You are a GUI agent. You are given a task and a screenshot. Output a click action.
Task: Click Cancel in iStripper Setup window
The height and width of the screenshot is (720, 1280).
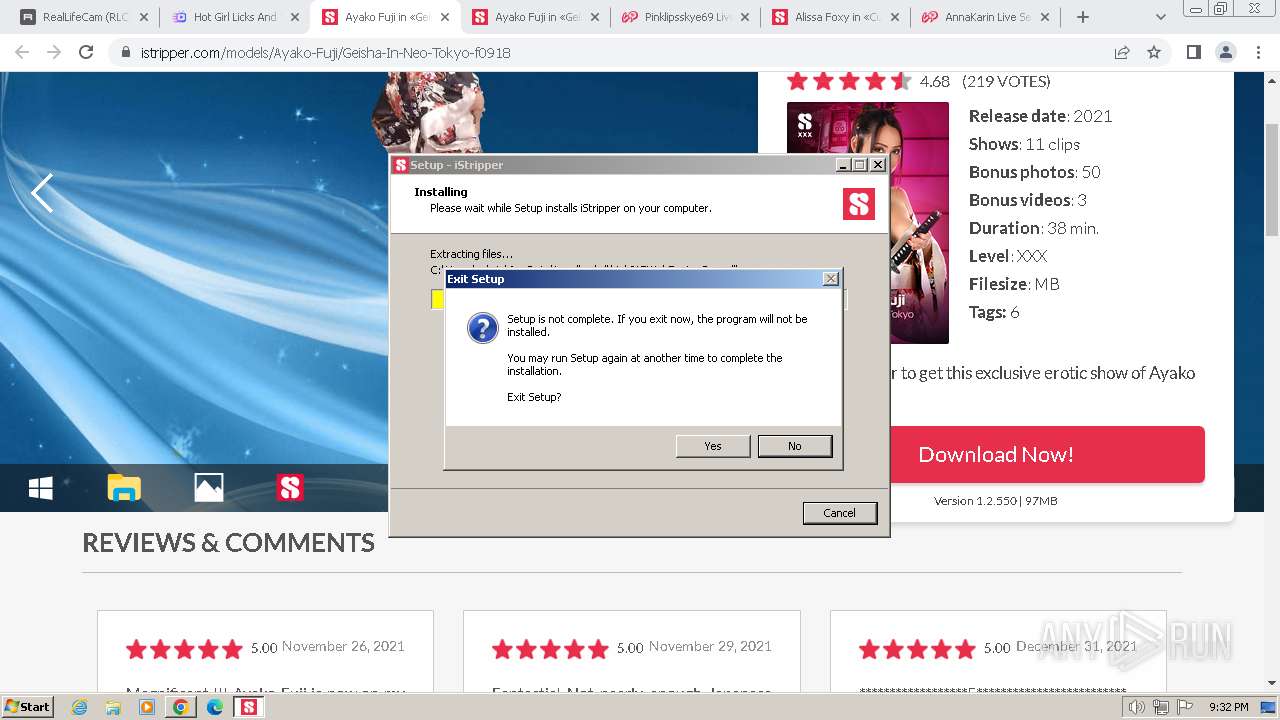pos(840,513)
